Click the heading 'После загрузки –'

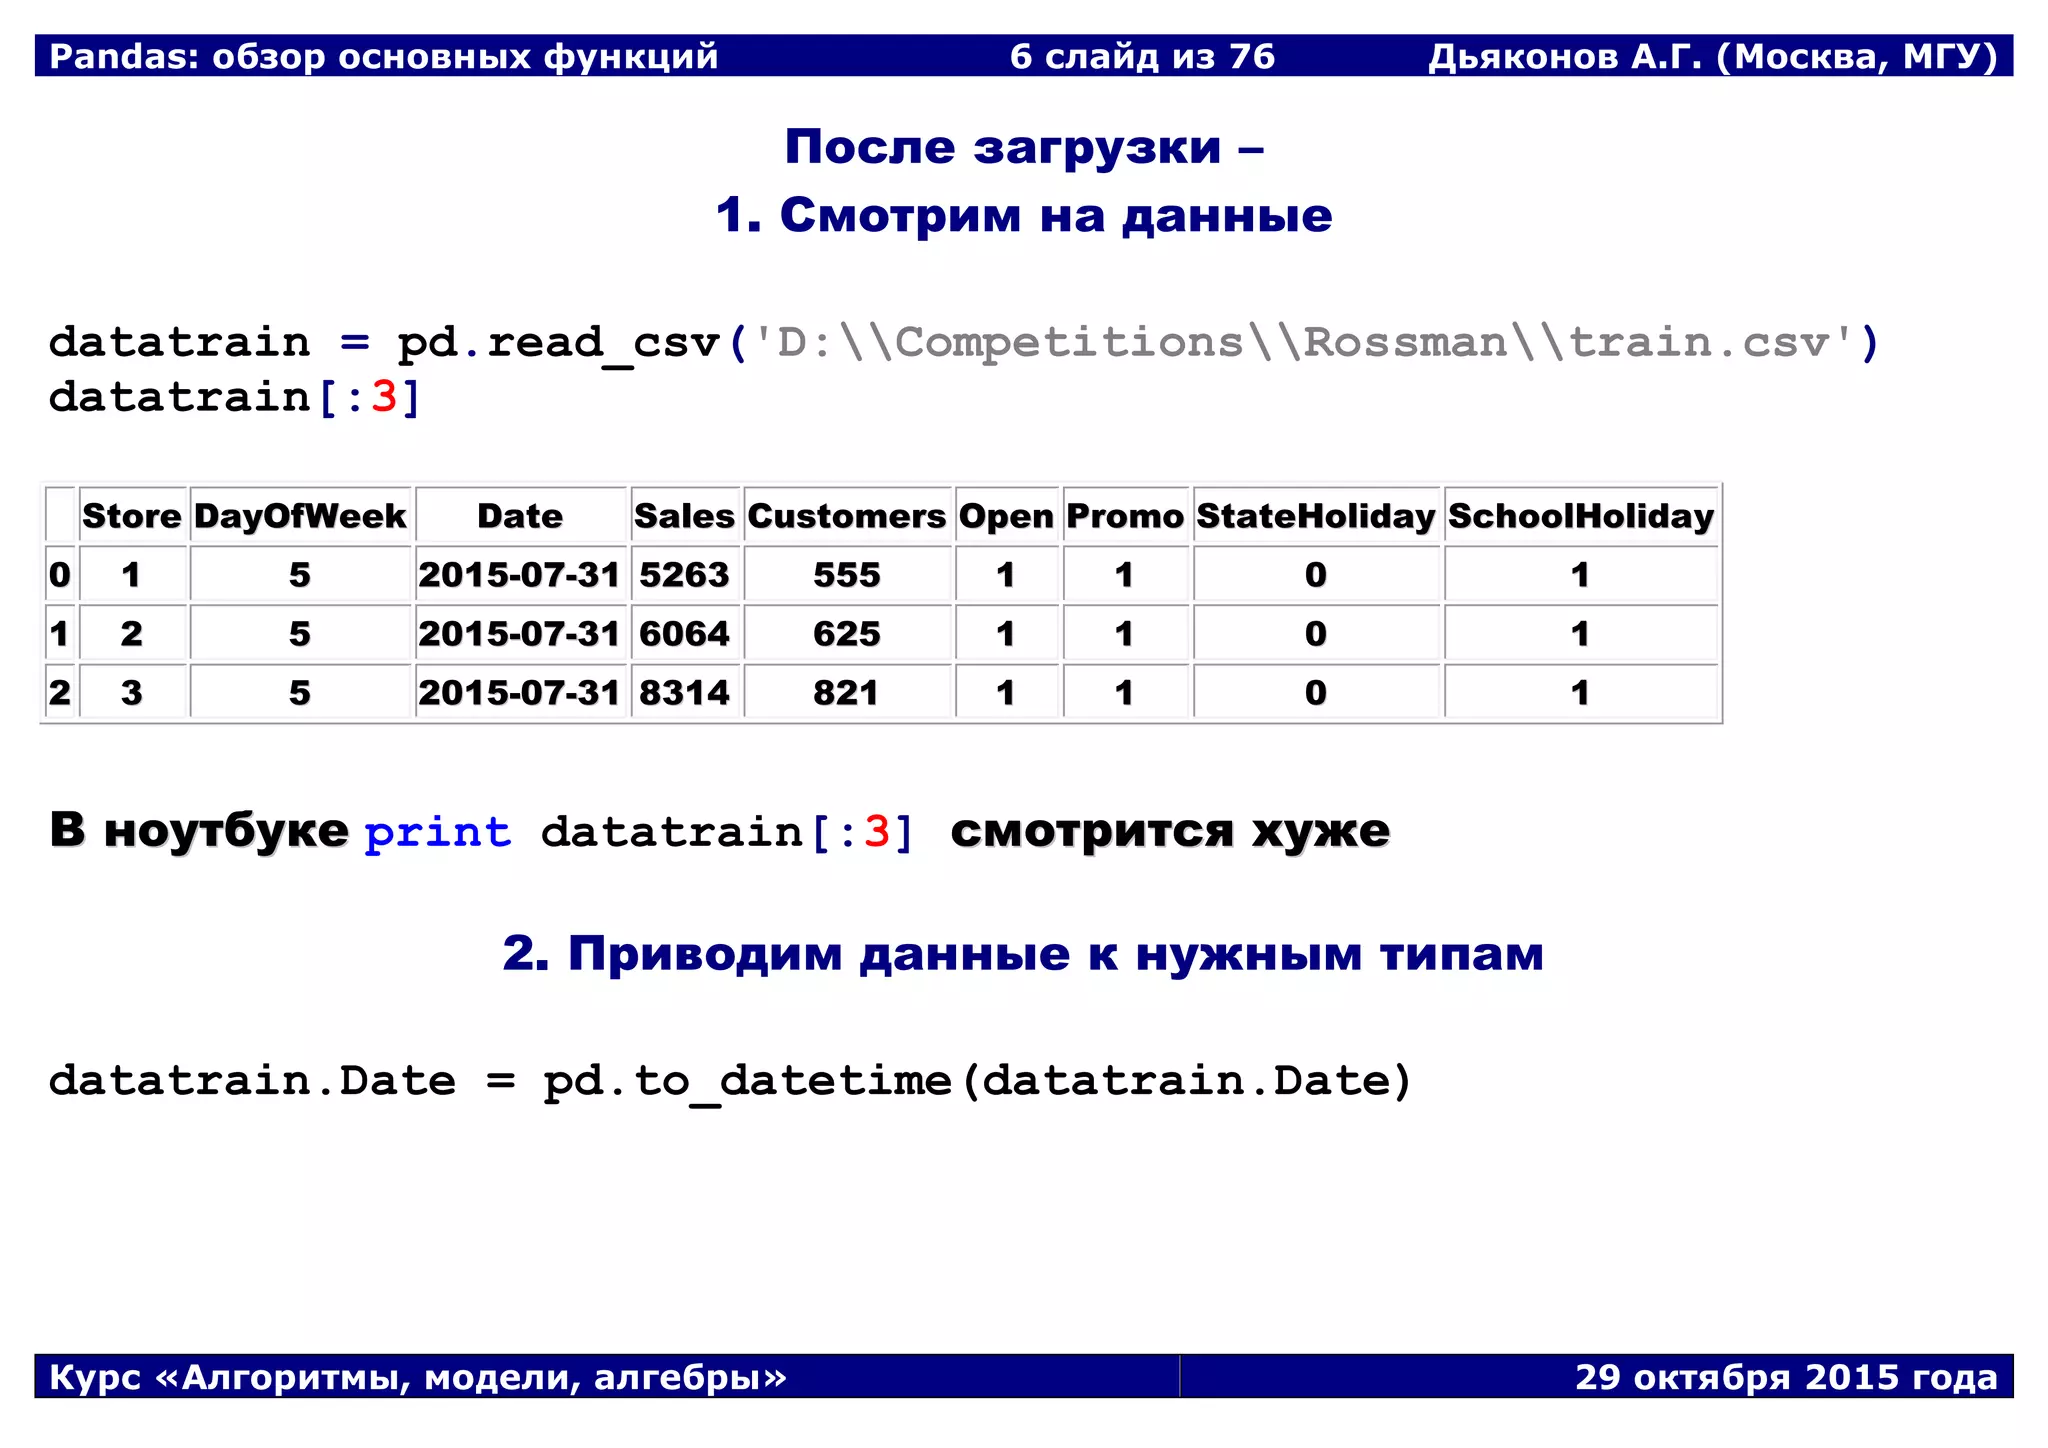click(x=1024, y=147)
